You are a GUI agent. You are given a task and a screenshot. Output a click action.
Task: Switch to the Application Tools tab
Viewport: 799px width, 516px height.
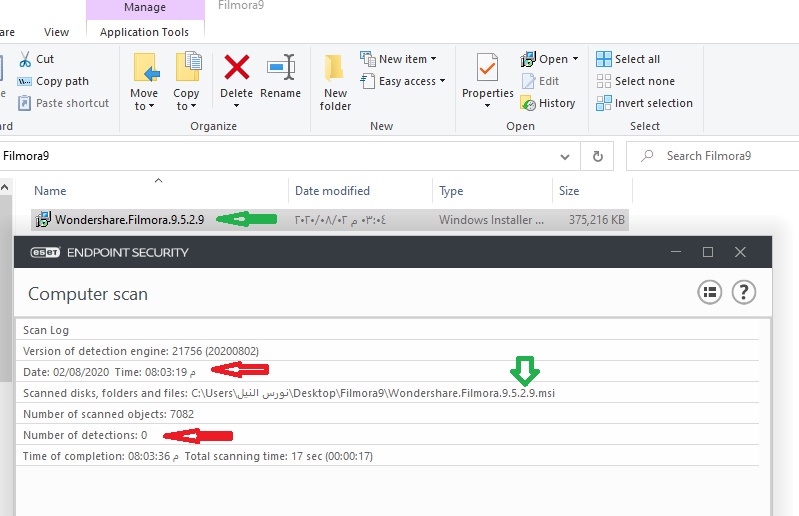144,33
